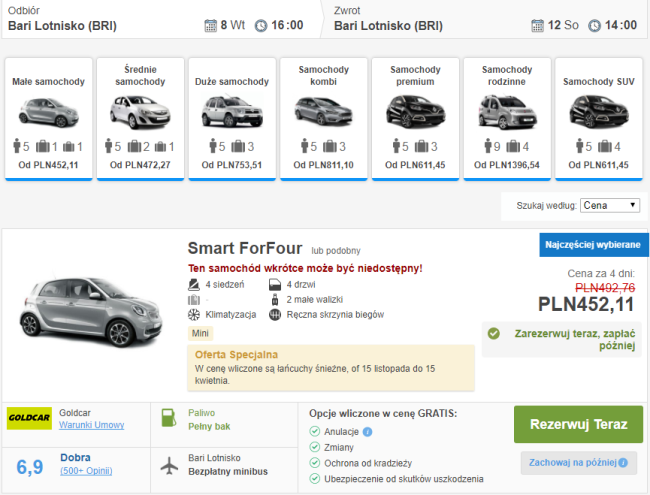
Task: Click the crossed-out price PLN492,76
Action: [x=605, y=288]
